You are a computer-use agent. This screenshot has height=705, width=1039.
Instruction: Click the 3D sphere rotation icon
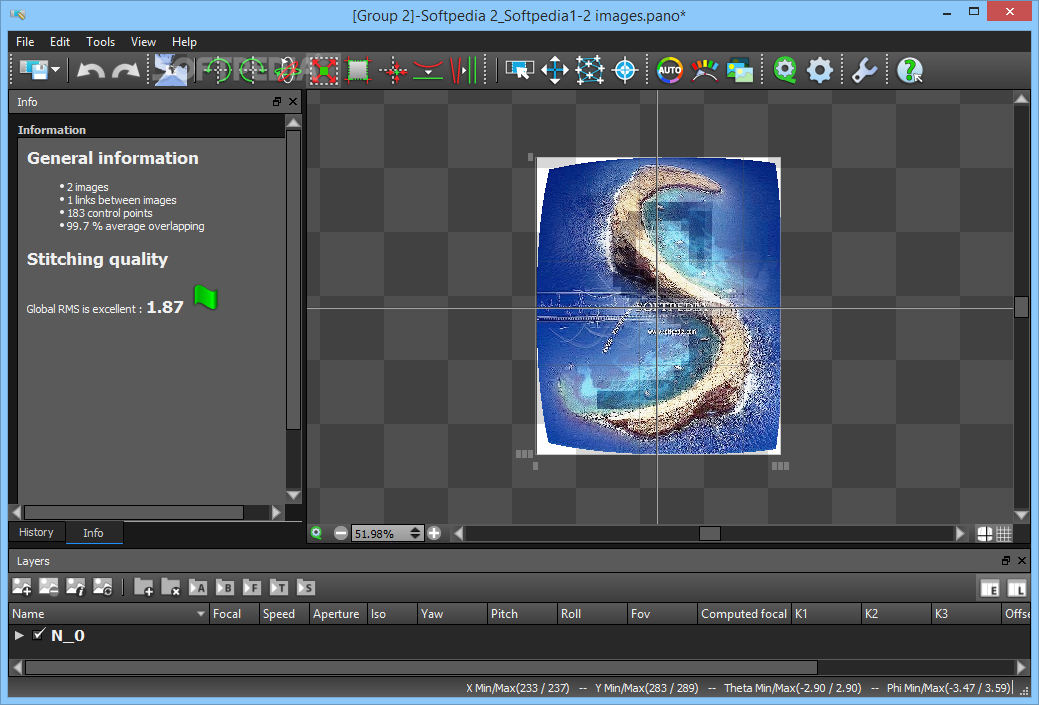288,70
